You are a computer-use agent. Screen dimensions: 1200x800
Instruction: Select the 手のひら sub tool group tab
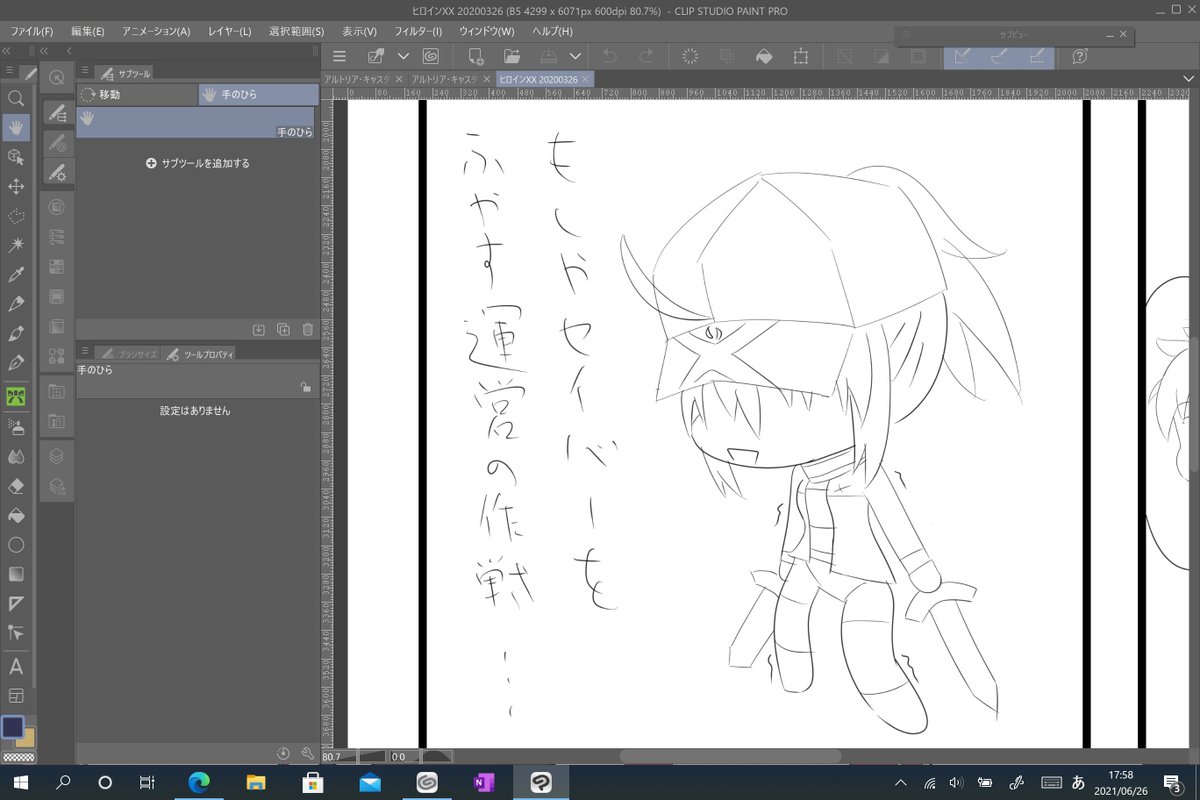pyautogui.click(x=259, y=95)
